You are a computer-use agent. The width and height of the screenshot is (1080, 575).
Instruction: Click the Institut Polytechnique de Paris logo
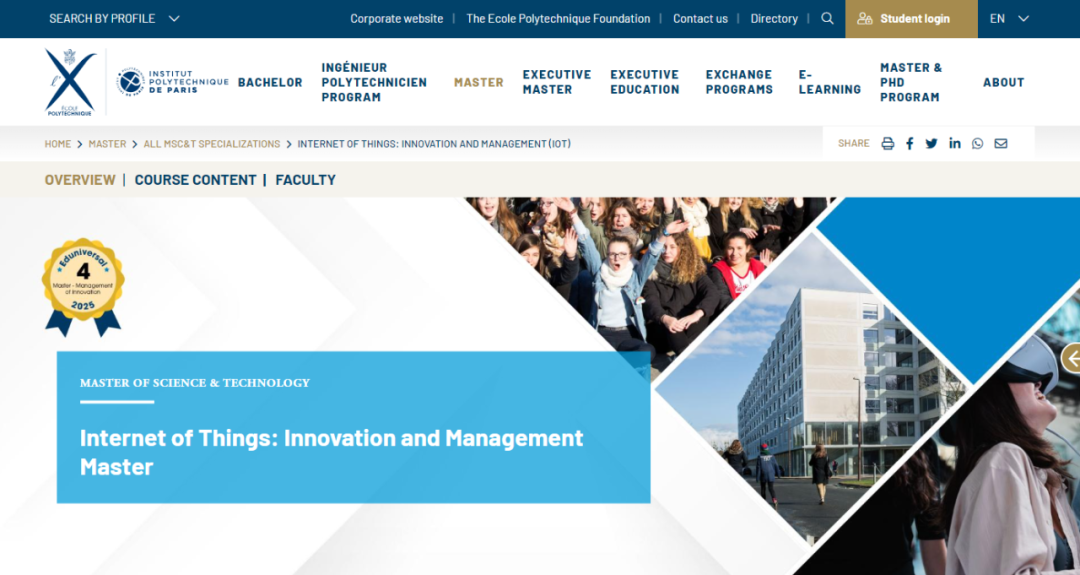pyautogui.click(x=172, y=82)
